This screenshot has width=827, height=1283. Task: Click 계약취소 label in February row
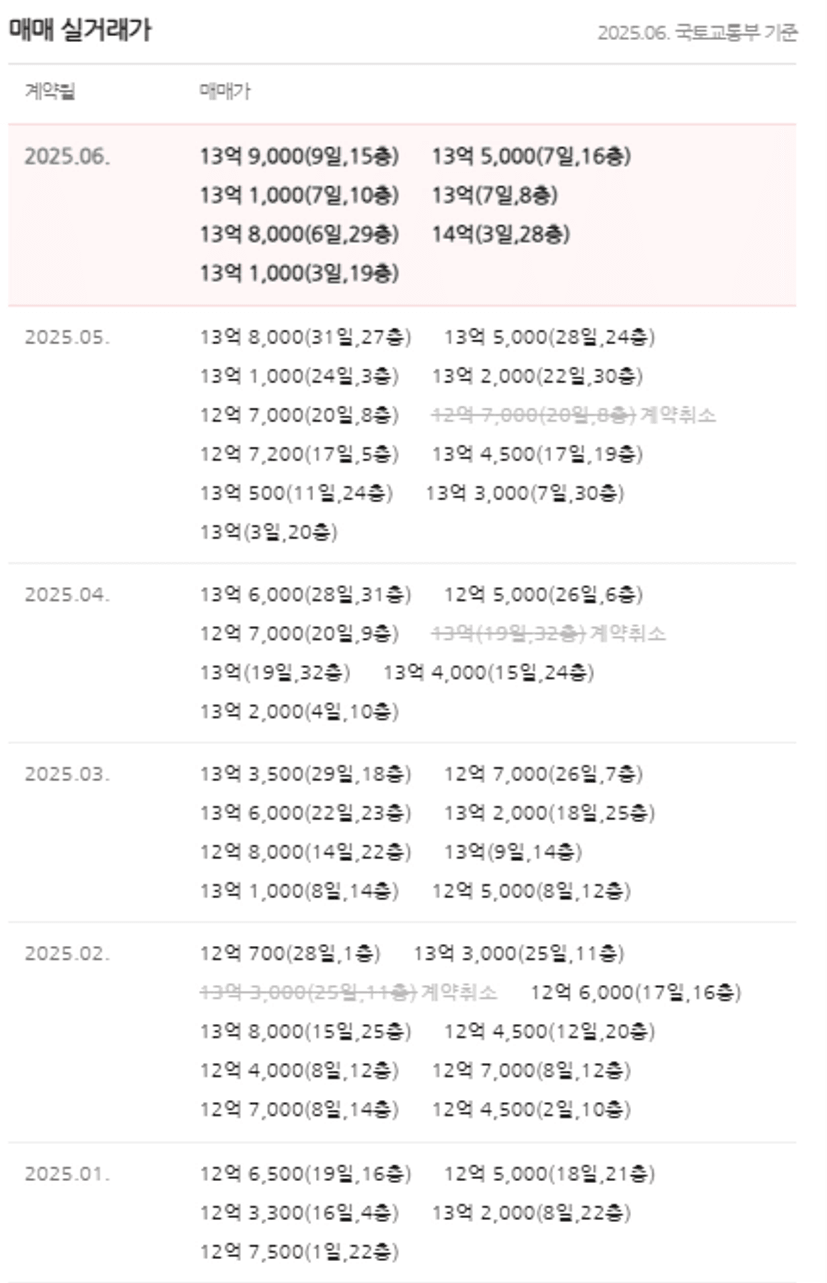point(459,993)
